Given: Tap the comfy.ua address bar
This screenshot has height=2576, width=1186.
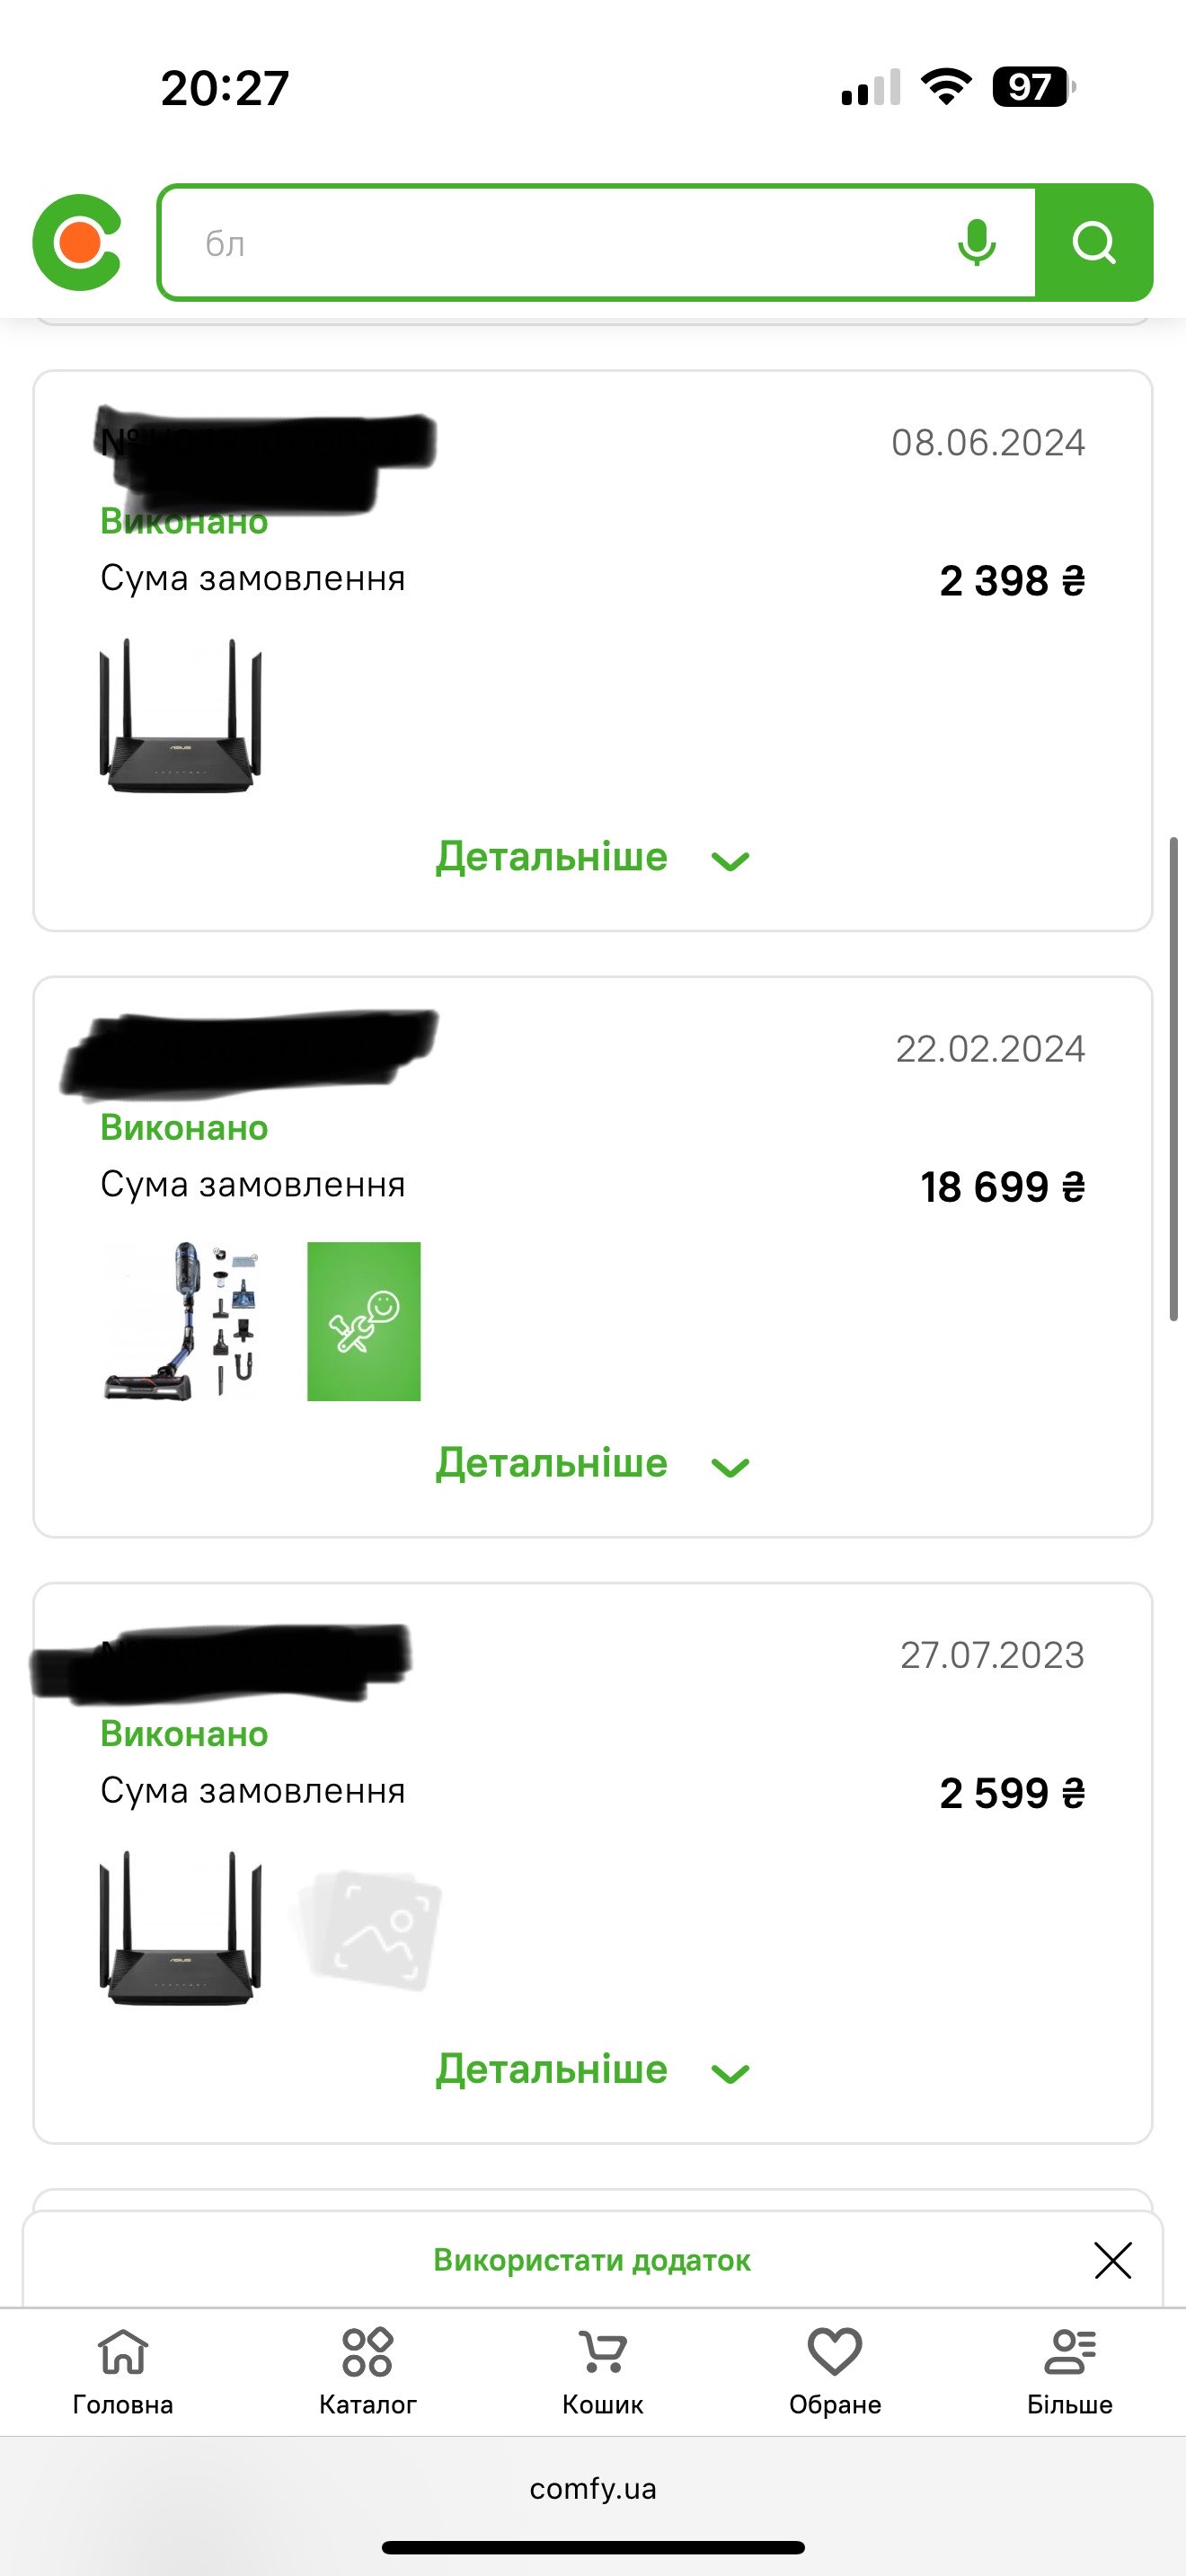Looking at the screenshot, I should click(x=593, y=2488).
